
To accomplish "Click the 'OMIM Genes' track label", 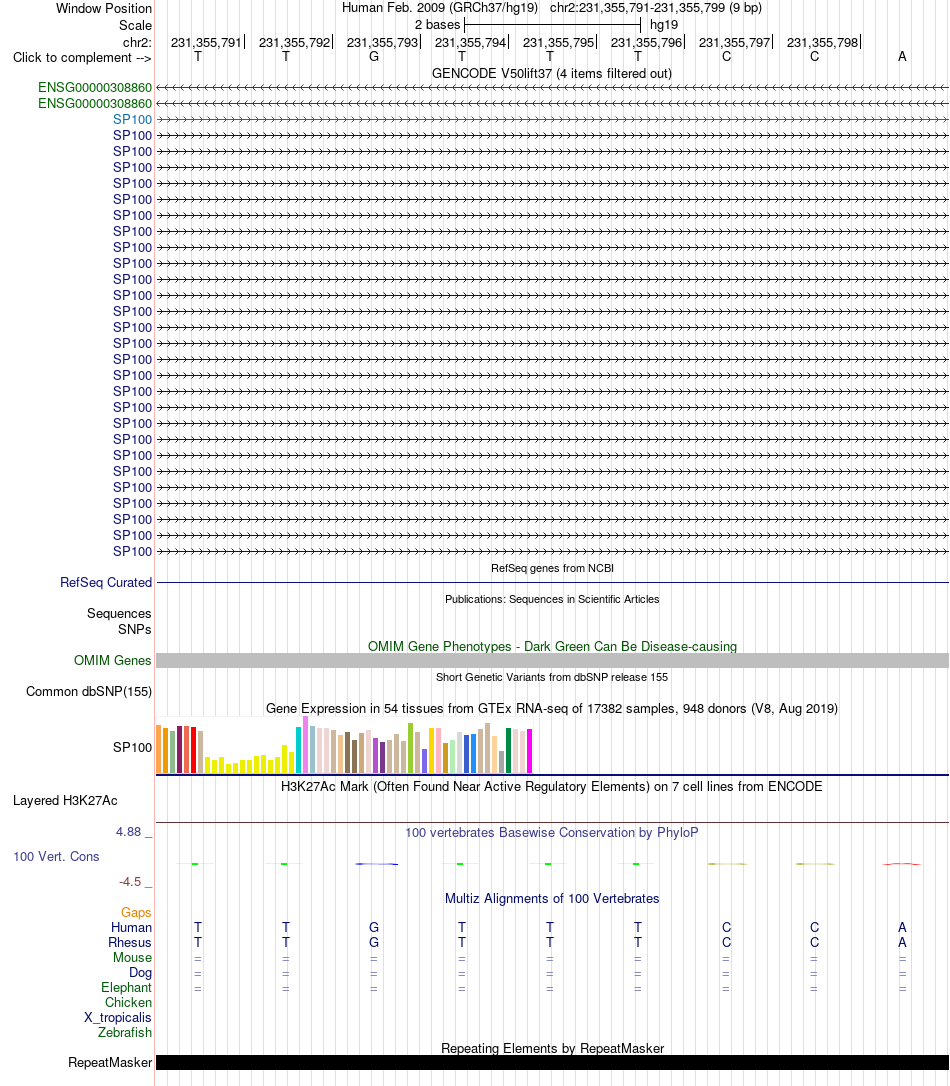I will coord(112,661).
